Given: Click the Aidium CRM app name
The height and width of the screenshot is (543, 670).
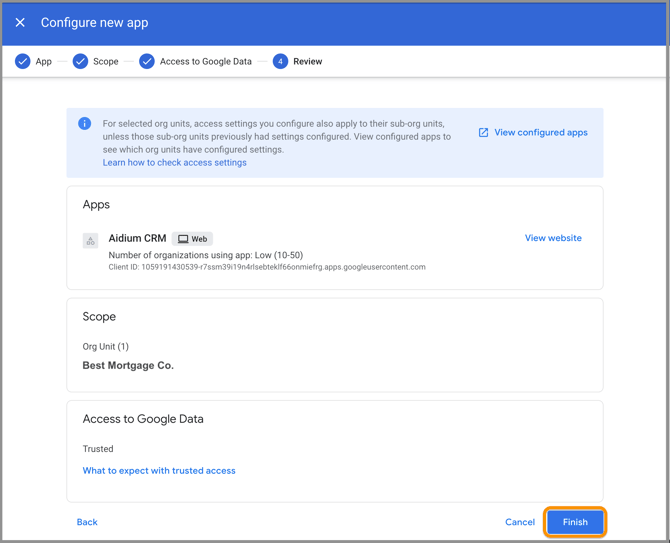Looking at the screenshot, I should click(137, 238).
